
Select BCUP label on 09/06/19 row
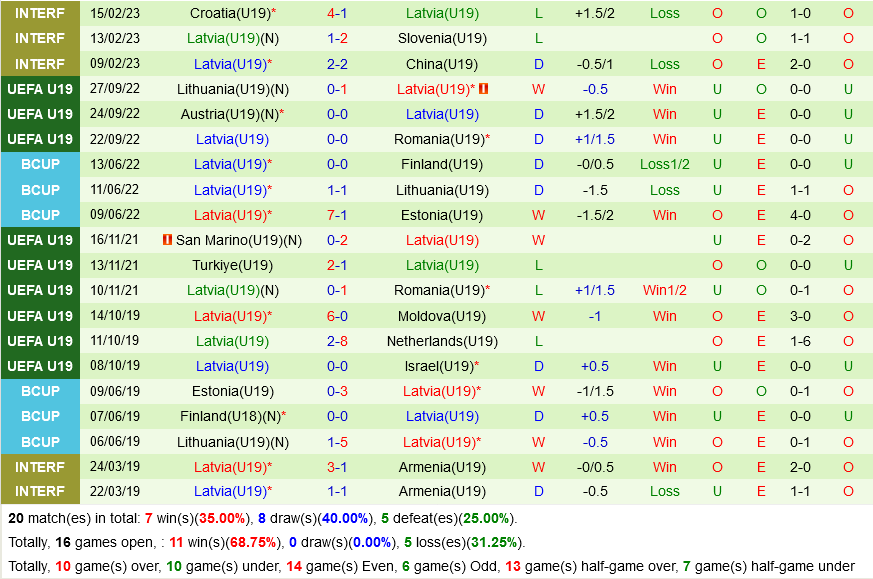coord(40,391)
